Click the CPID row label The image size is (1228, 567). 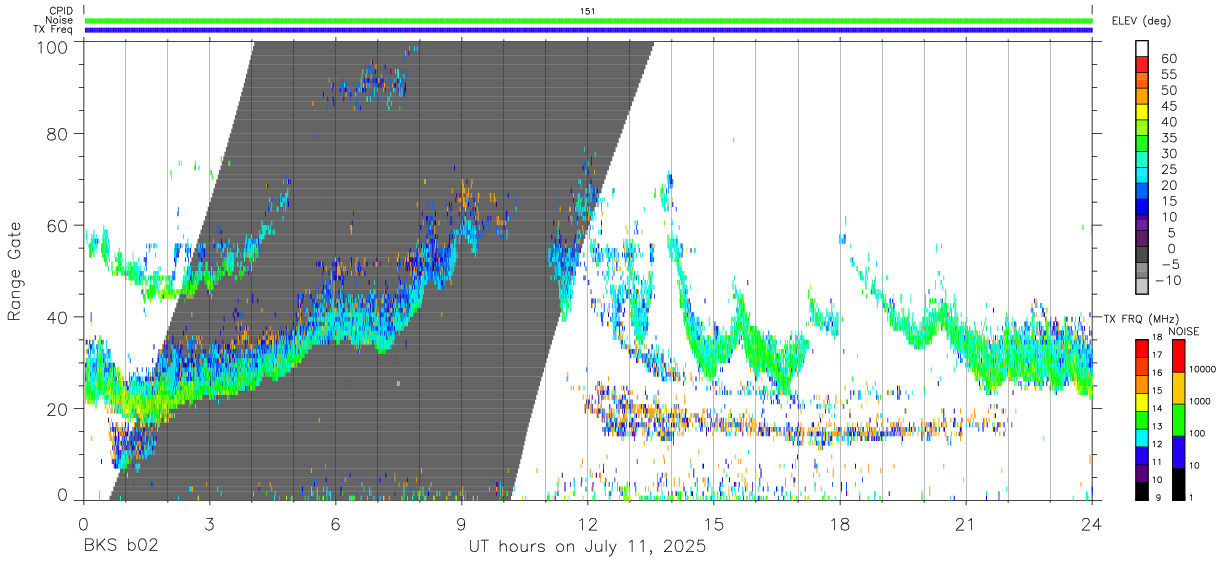click(60, 11)
